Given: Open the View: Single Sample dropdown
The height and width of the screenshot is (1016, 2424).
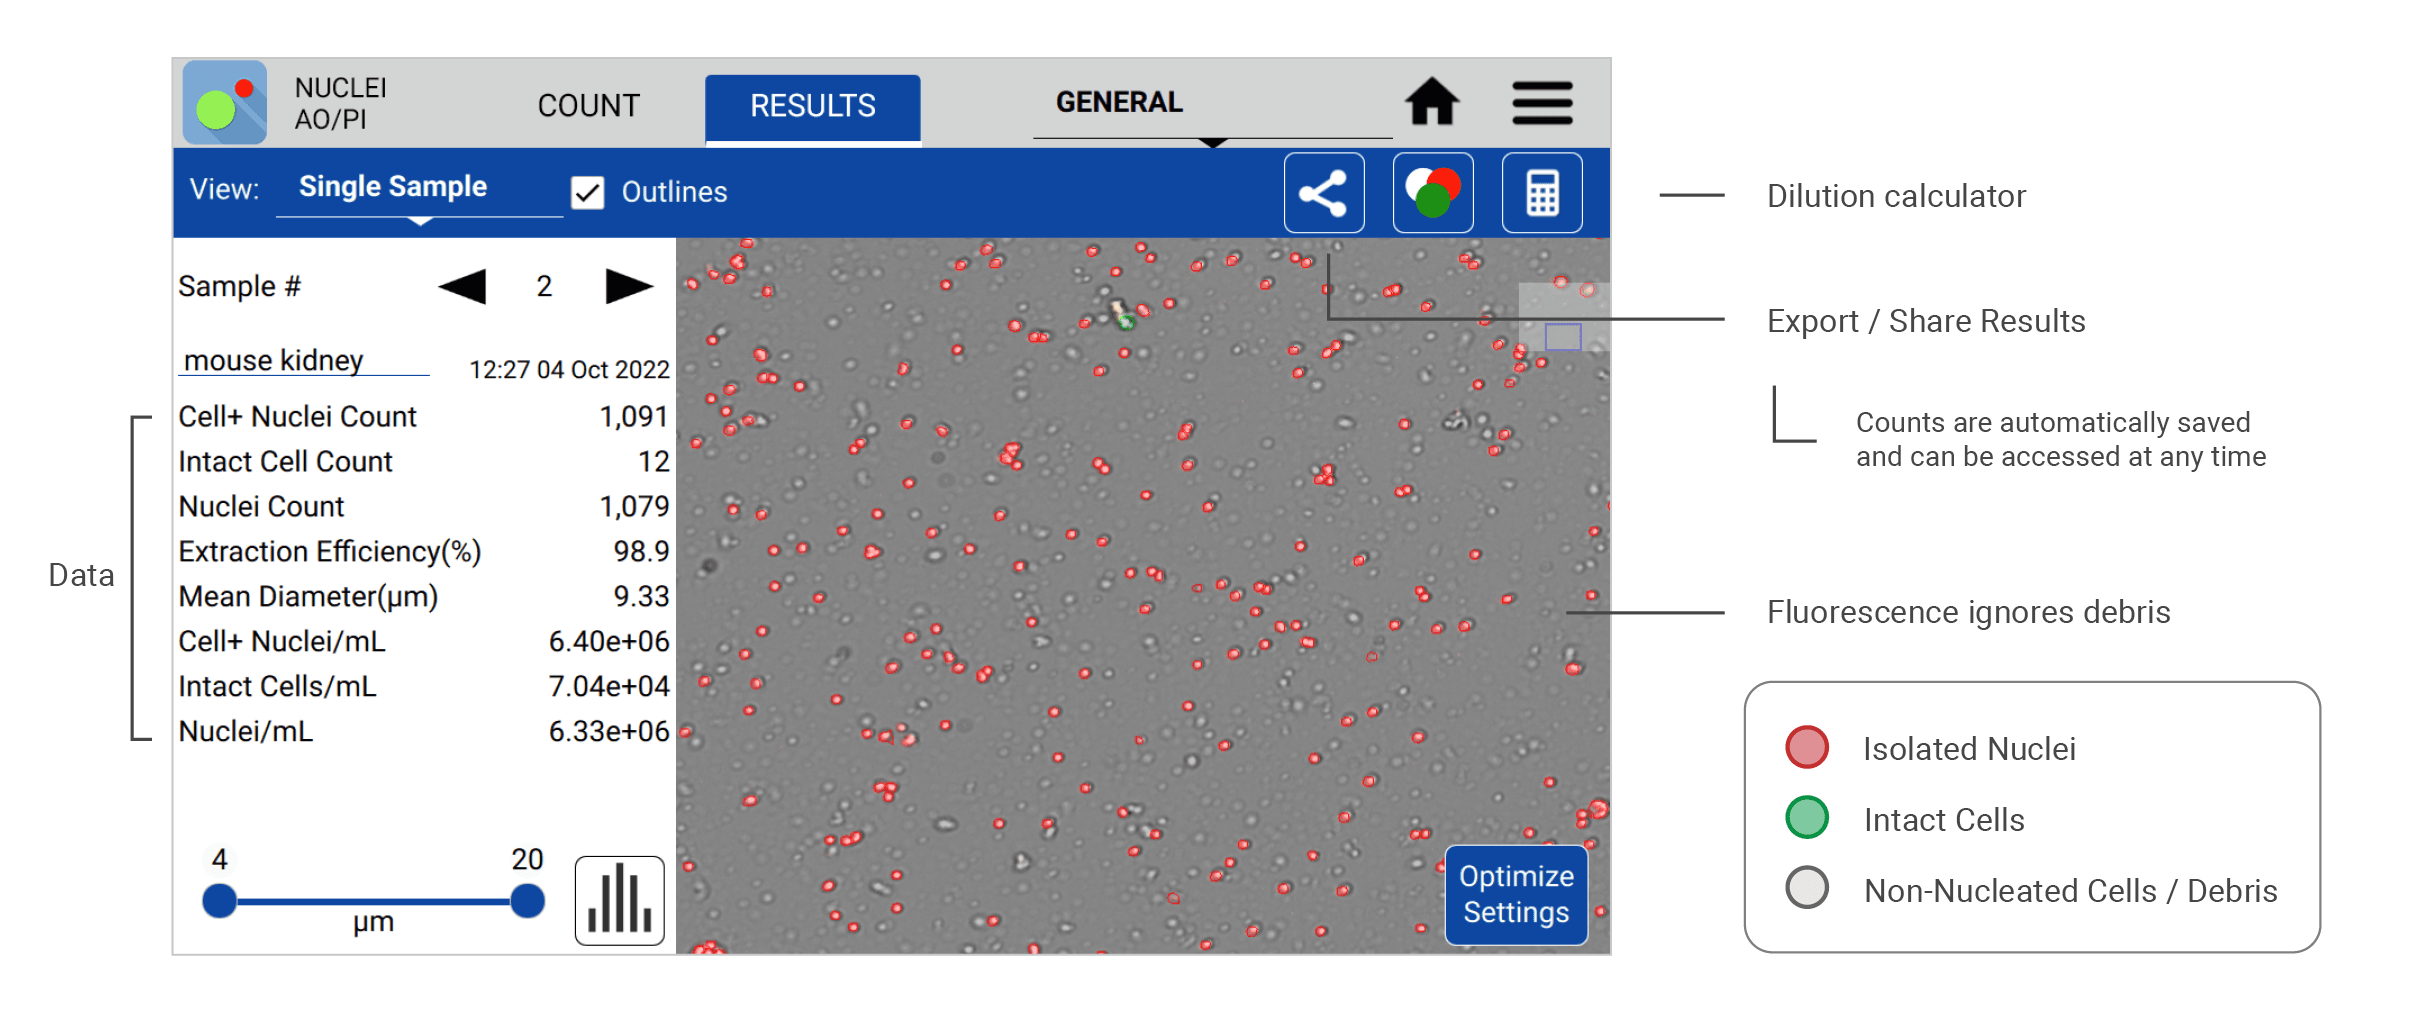Looking at the screenshot, I should 392,186.
